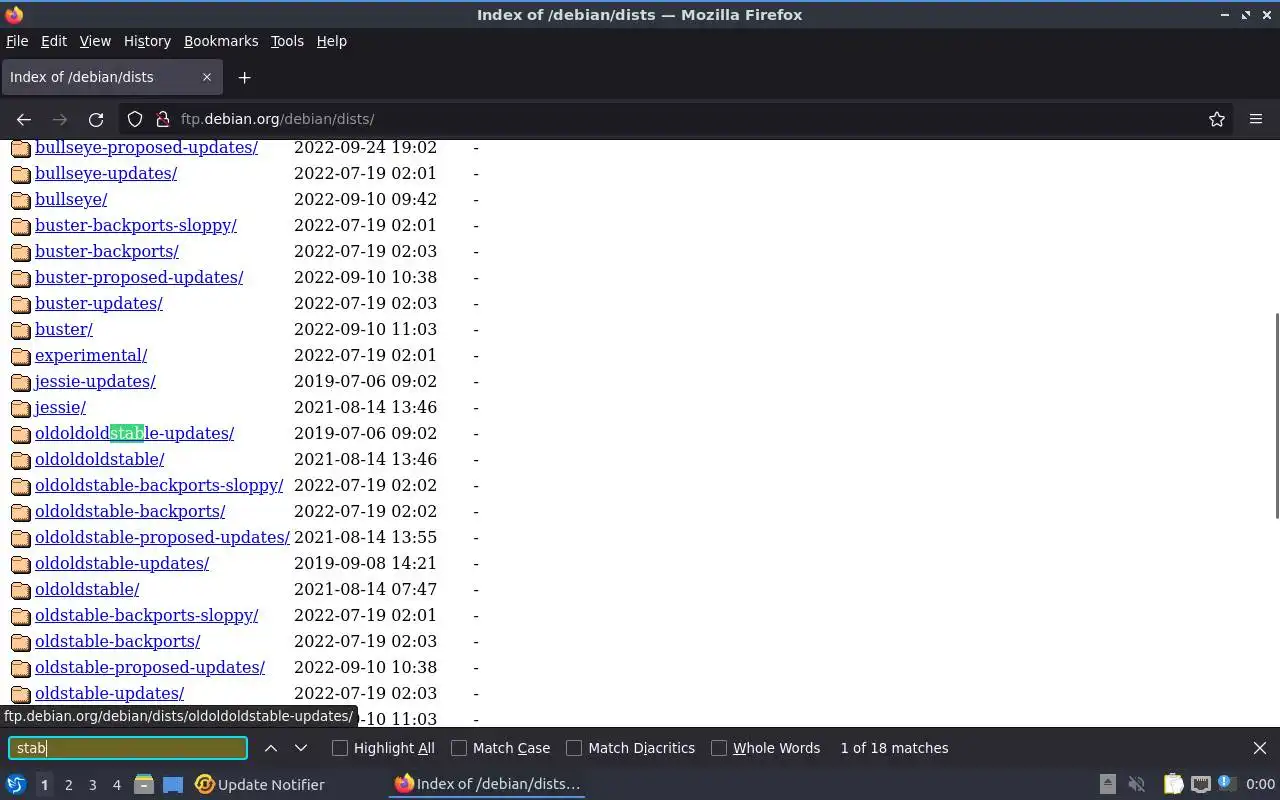Open the Help menu

331,41
